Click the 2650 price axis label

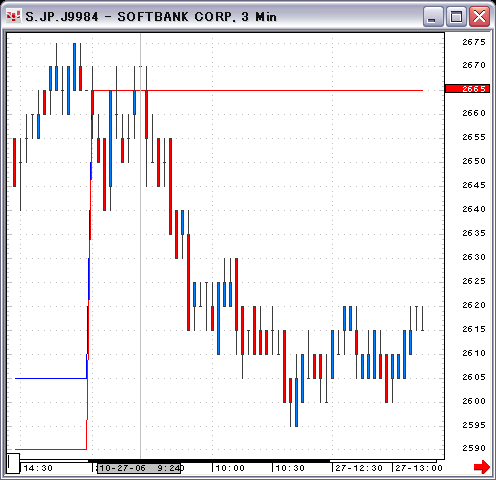click(474, 161)
